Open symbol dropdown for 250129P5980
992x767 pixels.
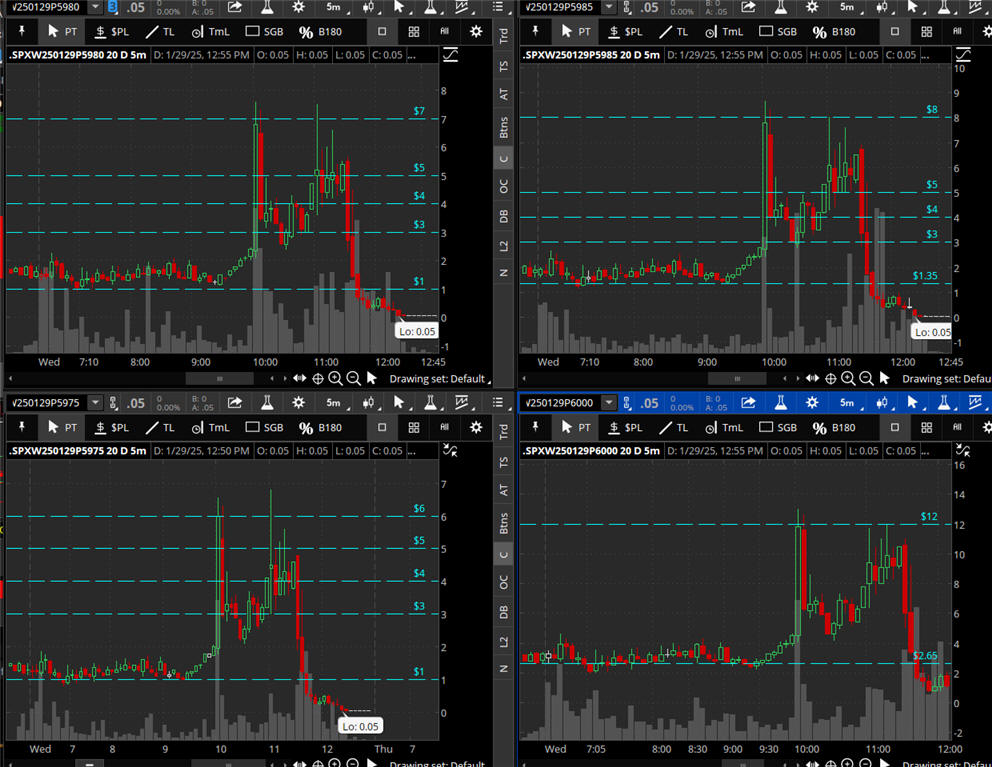(95, 7)
